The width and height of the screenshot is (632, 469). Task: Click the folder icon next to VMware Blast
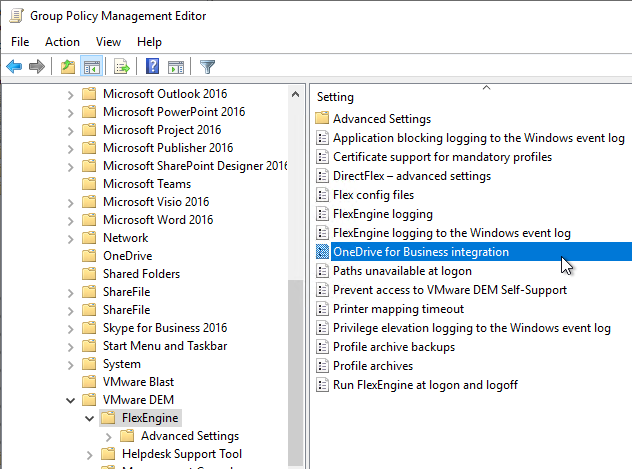(x=89, y=382)
